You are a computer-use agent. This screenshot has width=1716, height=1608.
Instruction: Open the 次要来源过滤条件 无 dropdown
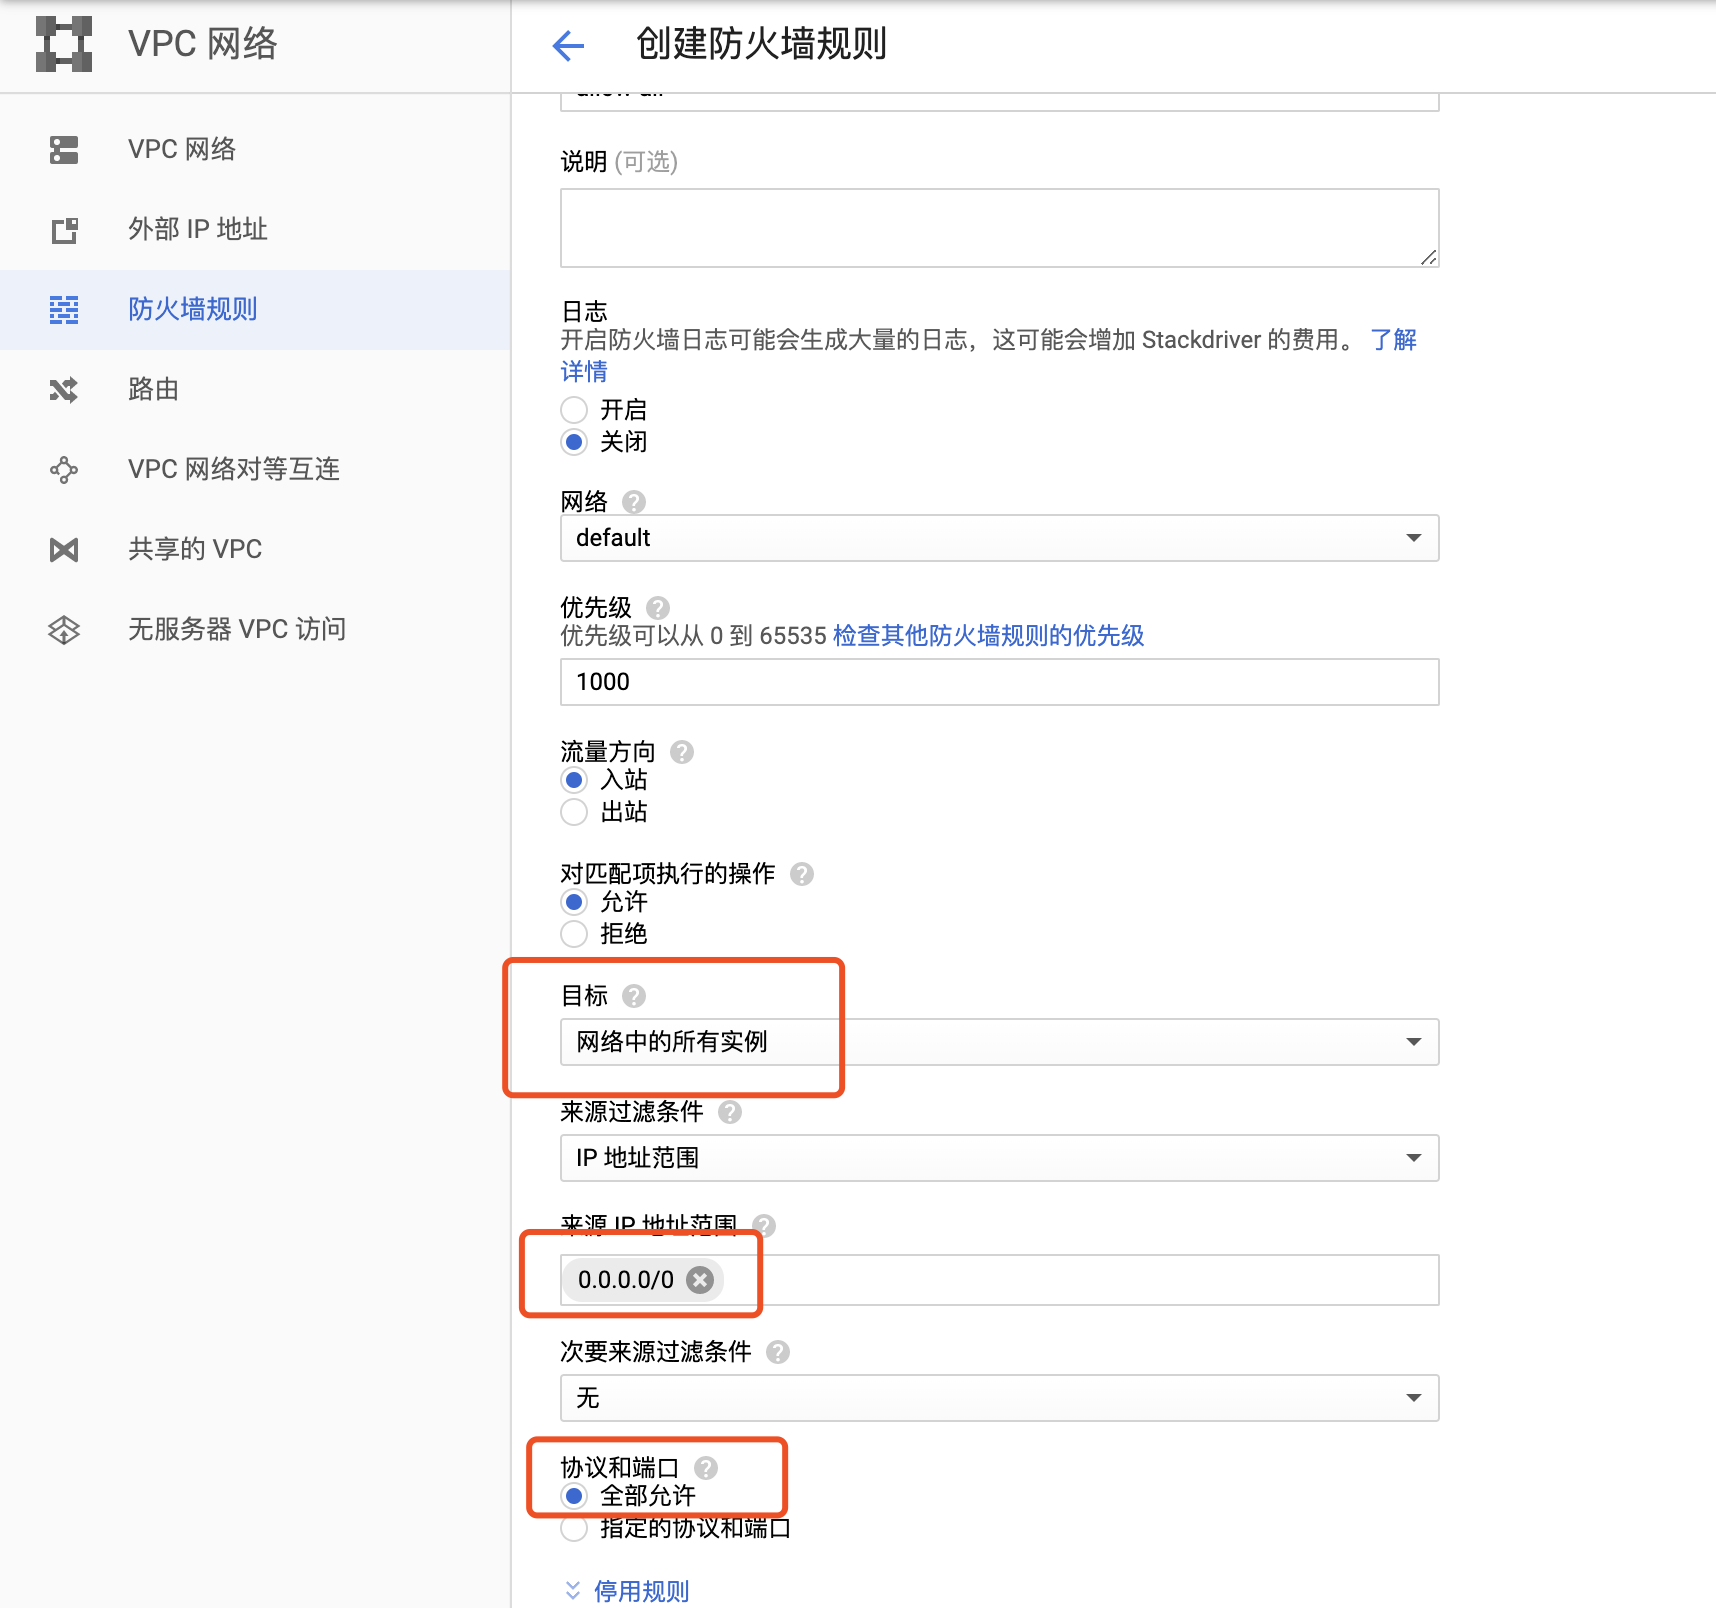pyautogui.click(x=1000, y=1398)
